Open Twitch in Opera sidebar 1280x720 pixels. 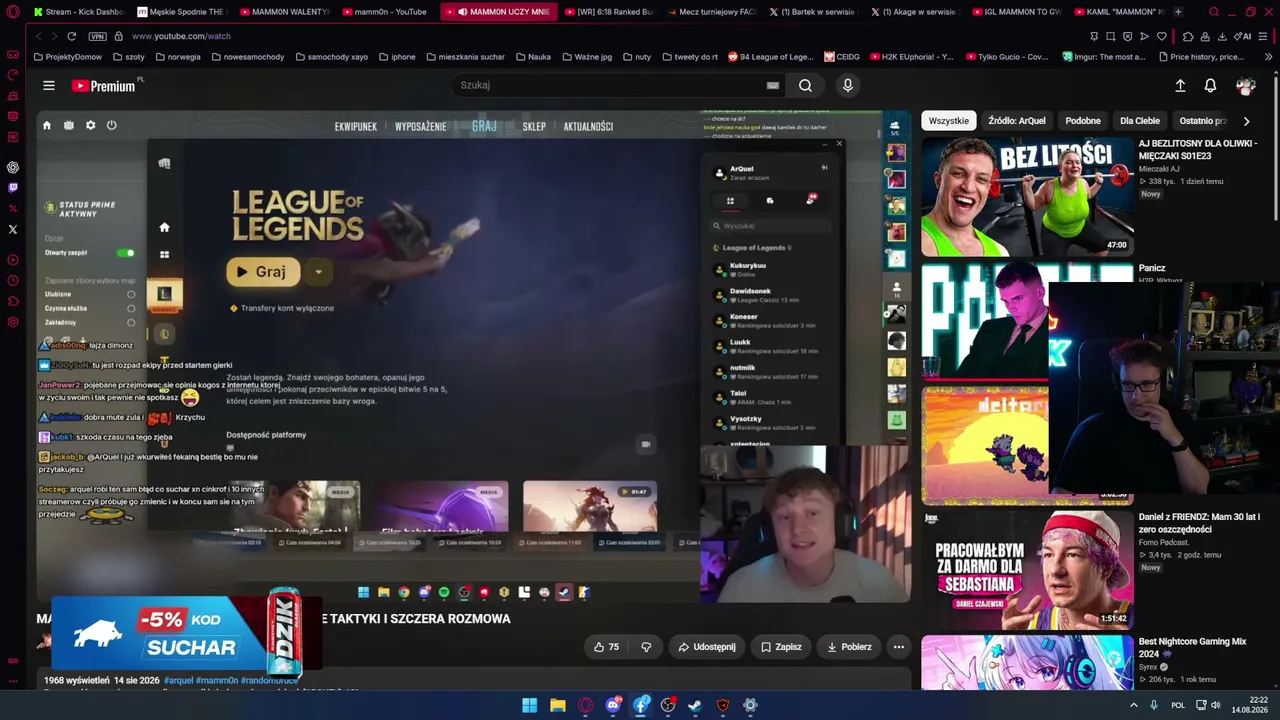point(13,187)
